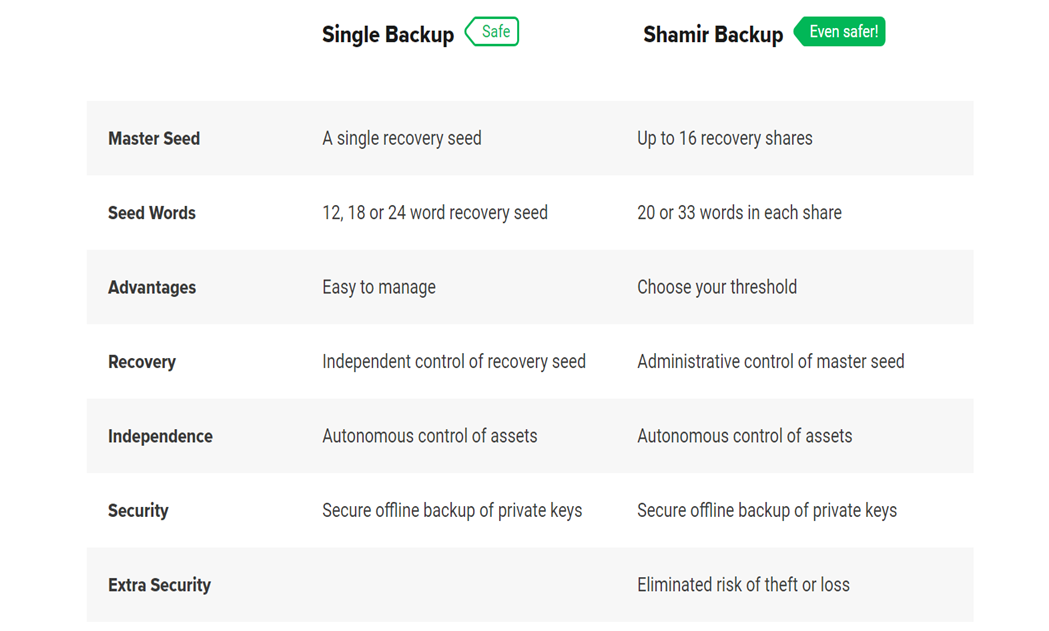Image resolution: width=1049 pixels, height=631 pixels.
Task: Click the Extra Security row label
Action: pos(159,585)
